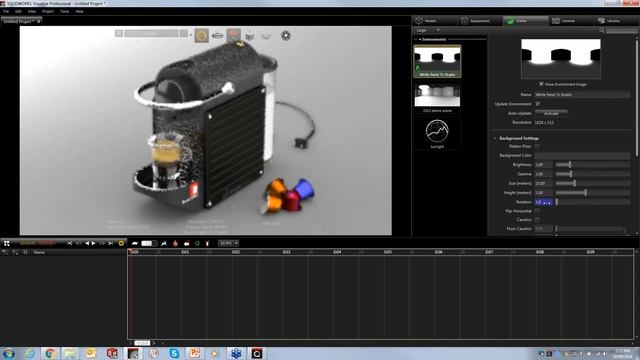640x360 pixels.
Task: Click the Gamma slider
Action: (593, 174)
